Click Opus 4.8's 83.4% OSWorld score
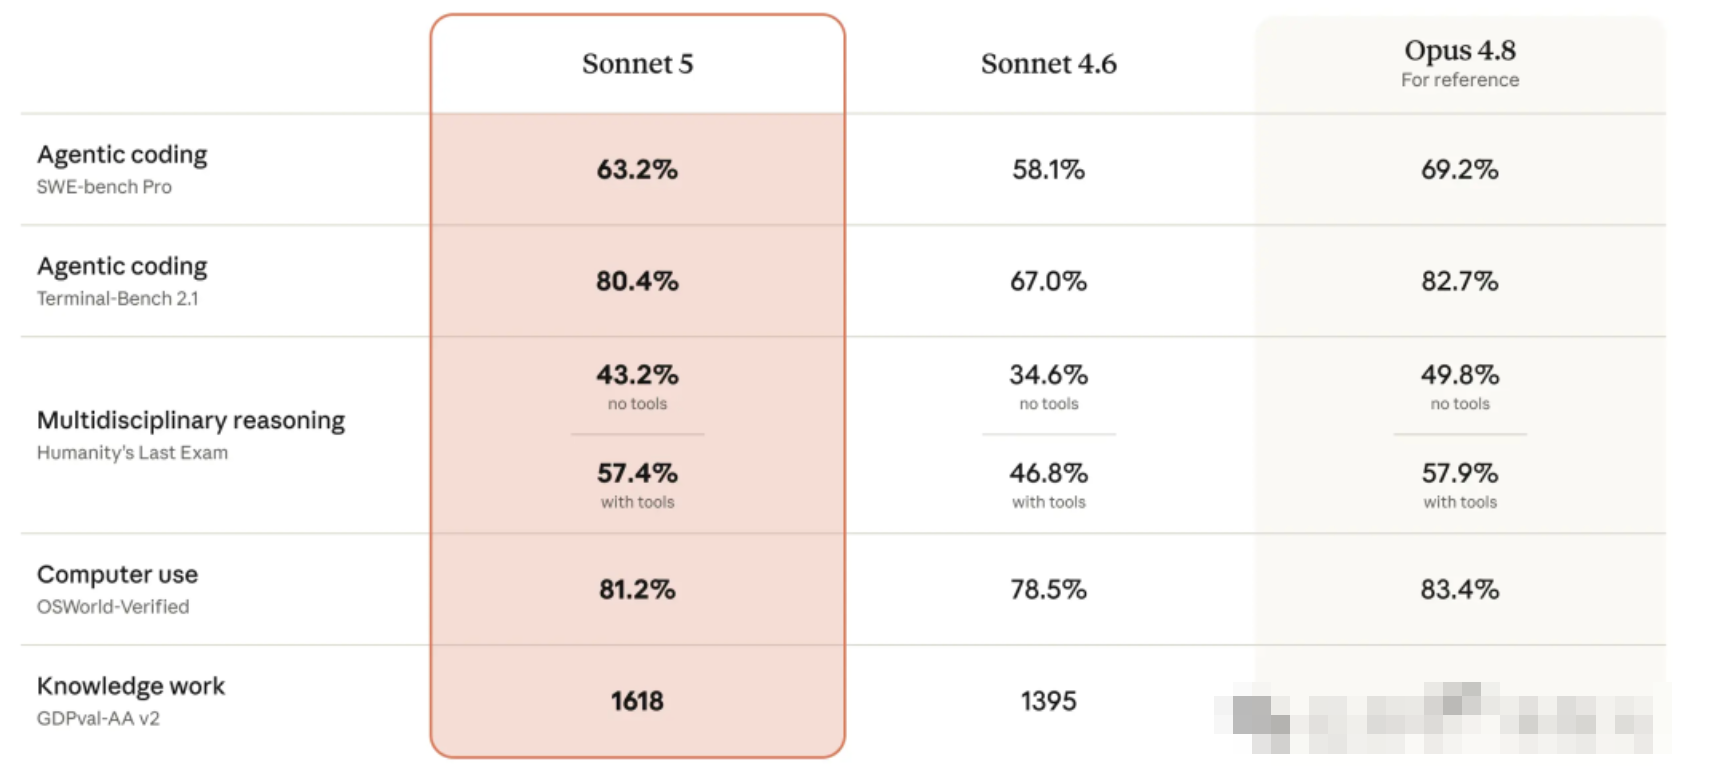 coord(1459,590)
